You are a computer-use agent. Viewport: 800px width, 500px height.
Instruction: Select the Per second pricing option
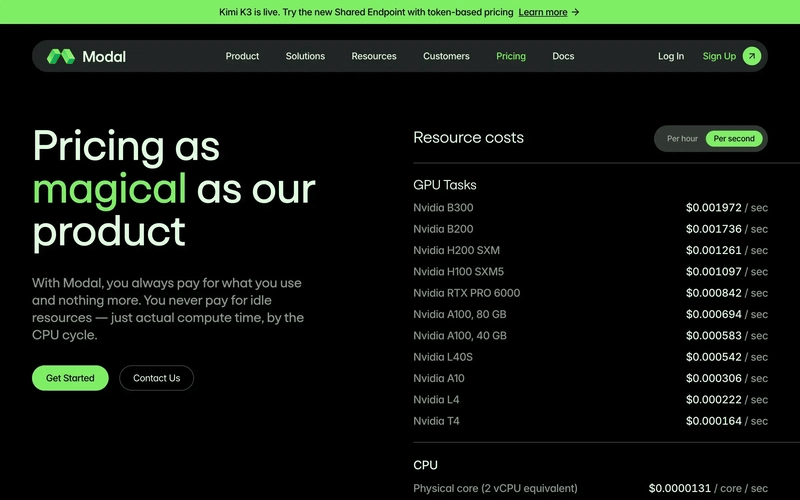[x=734, y=139]
